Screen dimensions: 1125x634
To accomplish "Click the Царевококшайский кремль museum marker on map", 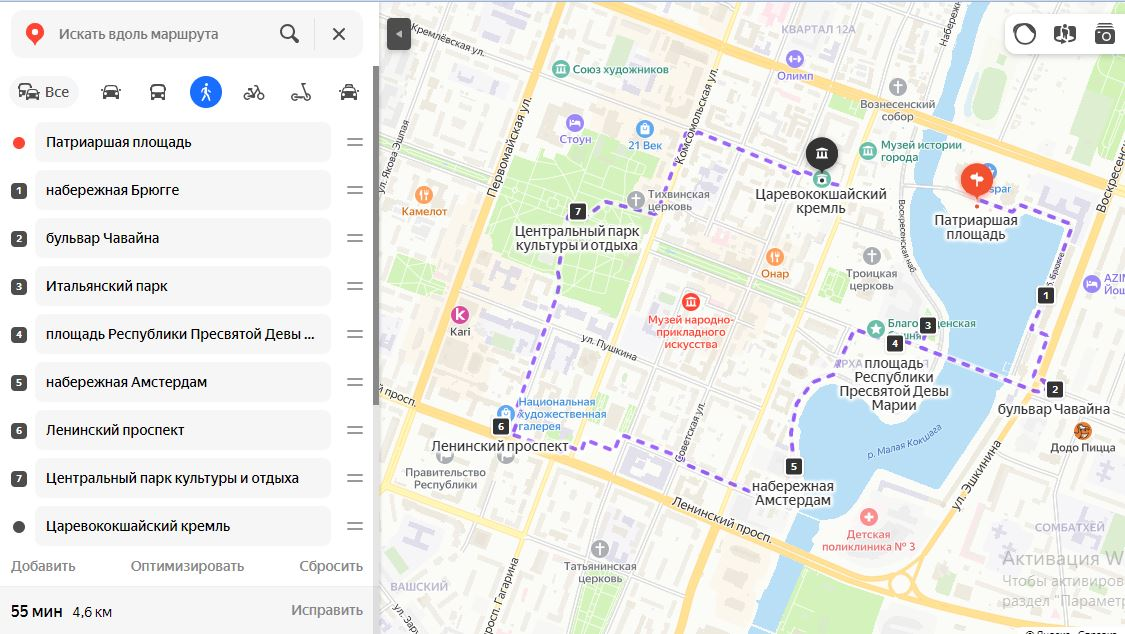I will tap(822, 154).
